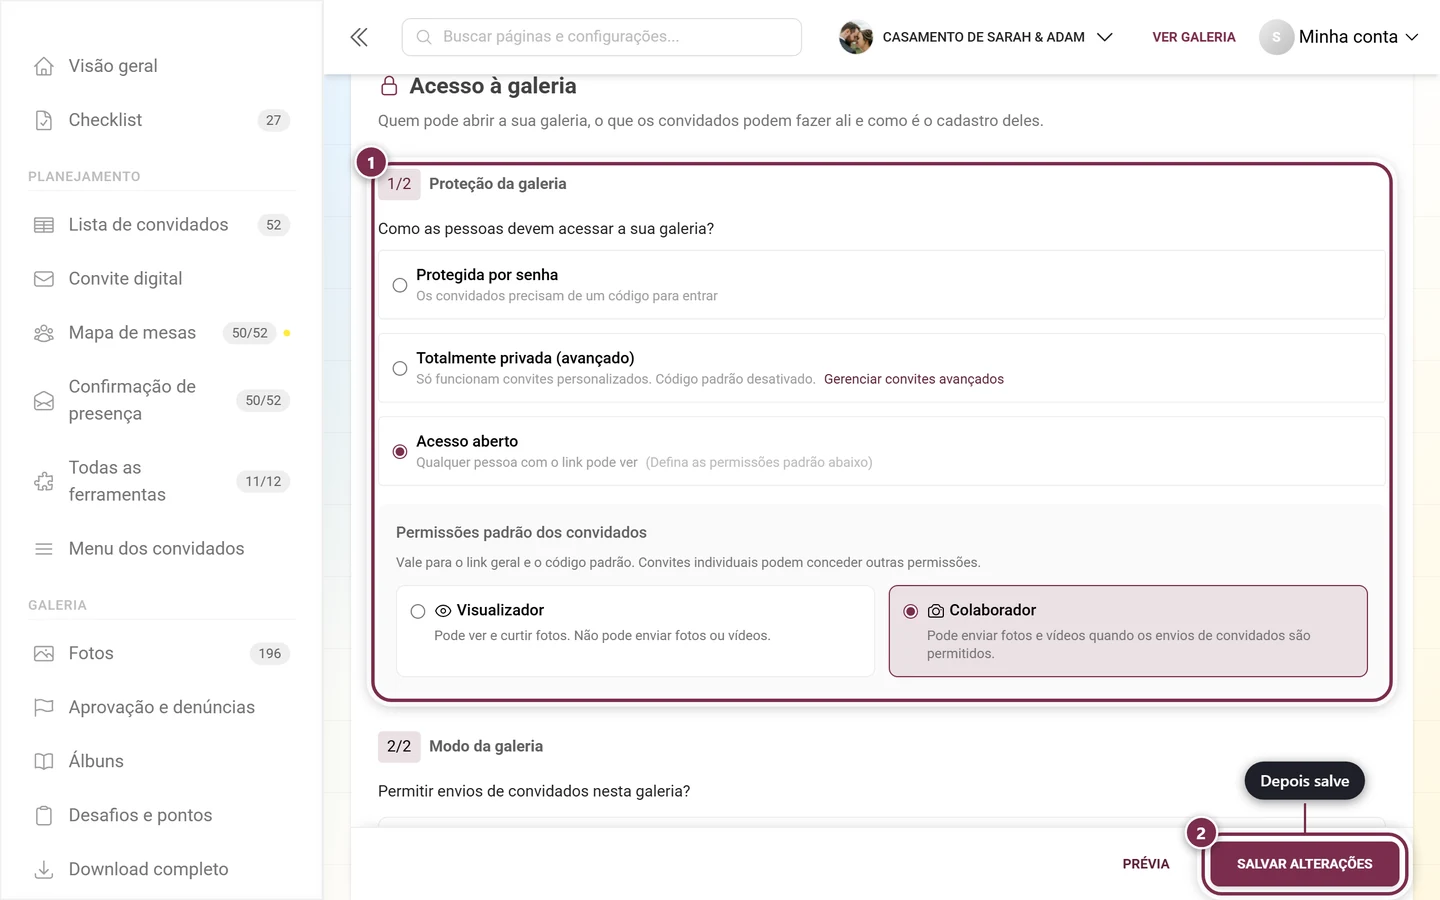This screenshot has height=900, width=1440.
Task: Click SALVAR ALTERAÇÕES button
Action: 1305,864
